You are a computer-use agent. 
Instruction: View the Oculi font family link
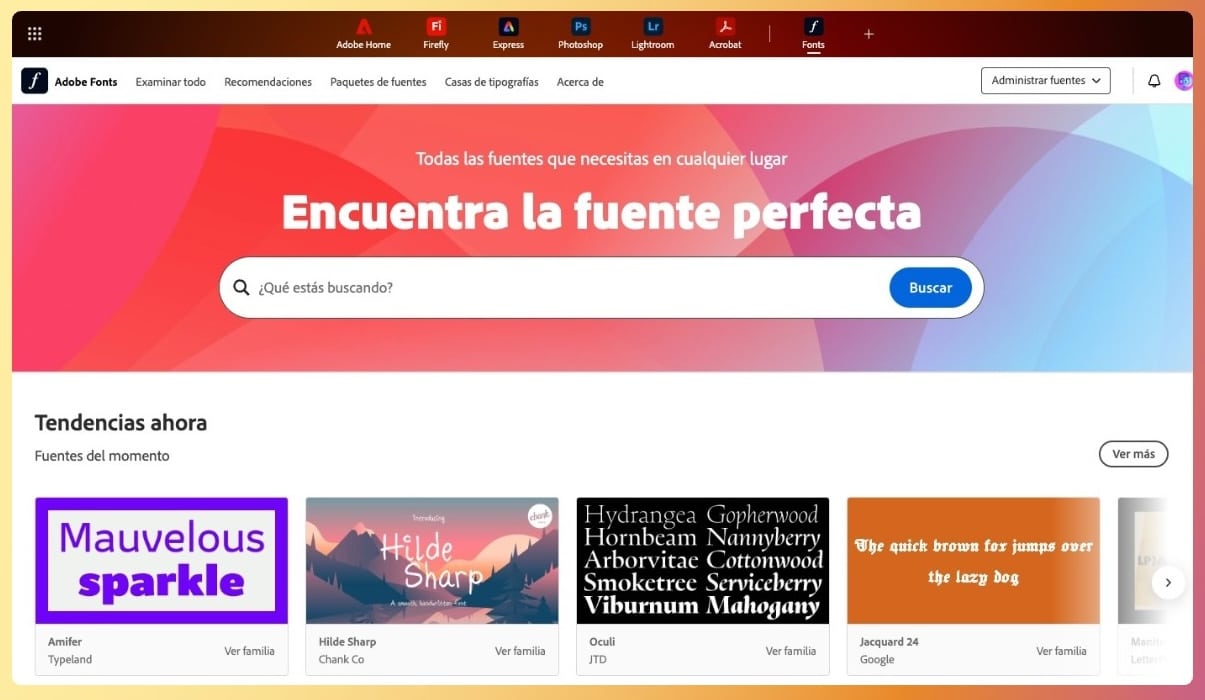791,651
